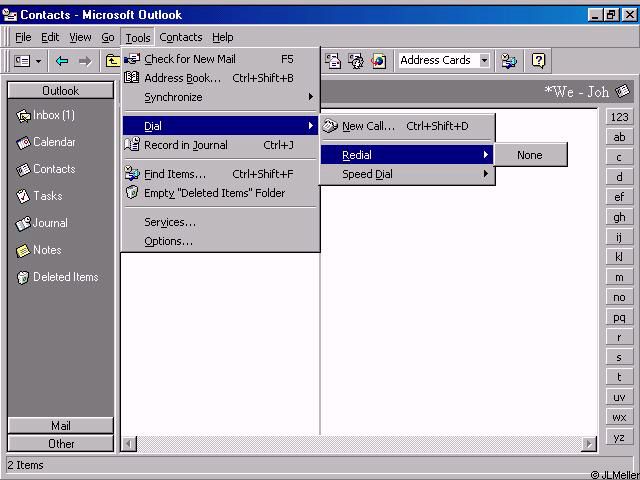Image resolution: width=640 pixels, height=480 pixels.
Task: Open the Contacts menu
Action: pos(181,38)
